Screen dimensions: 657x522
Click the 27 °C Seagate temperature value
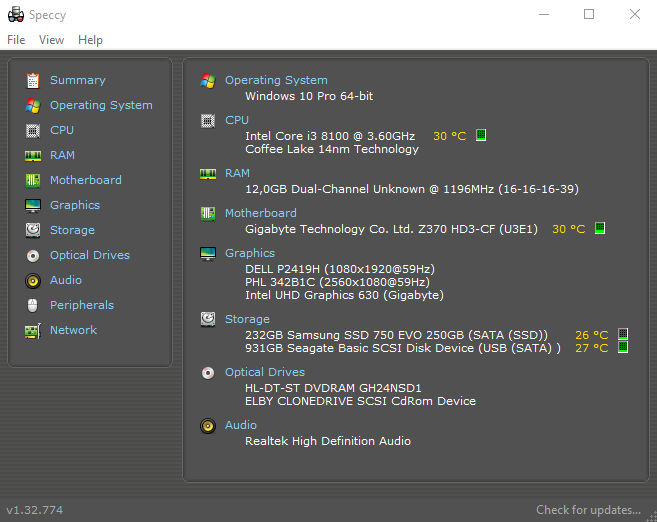(592, 348)
